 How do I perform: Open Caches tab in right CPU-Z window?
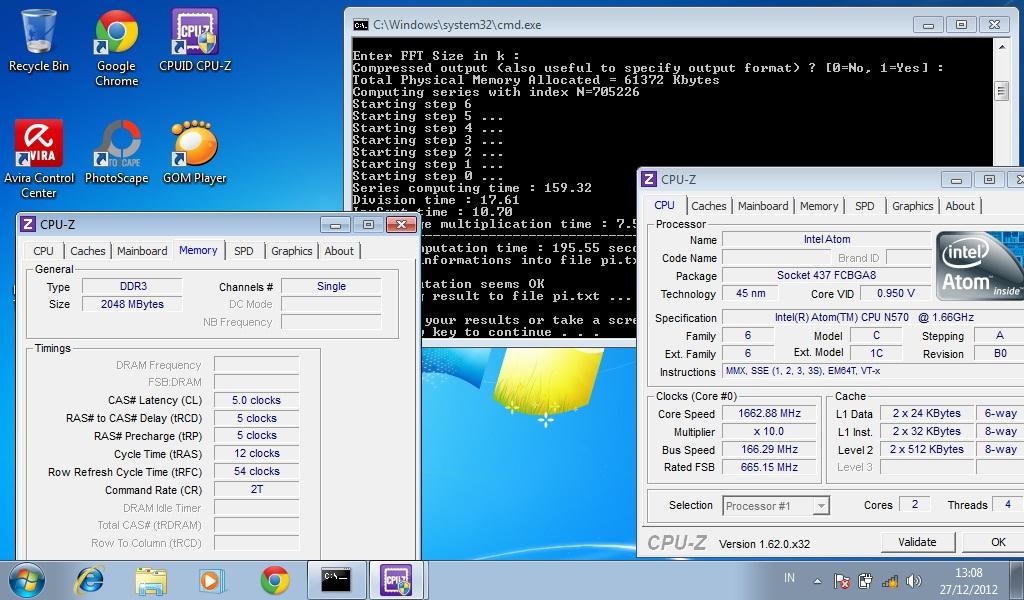click(709, 206)
